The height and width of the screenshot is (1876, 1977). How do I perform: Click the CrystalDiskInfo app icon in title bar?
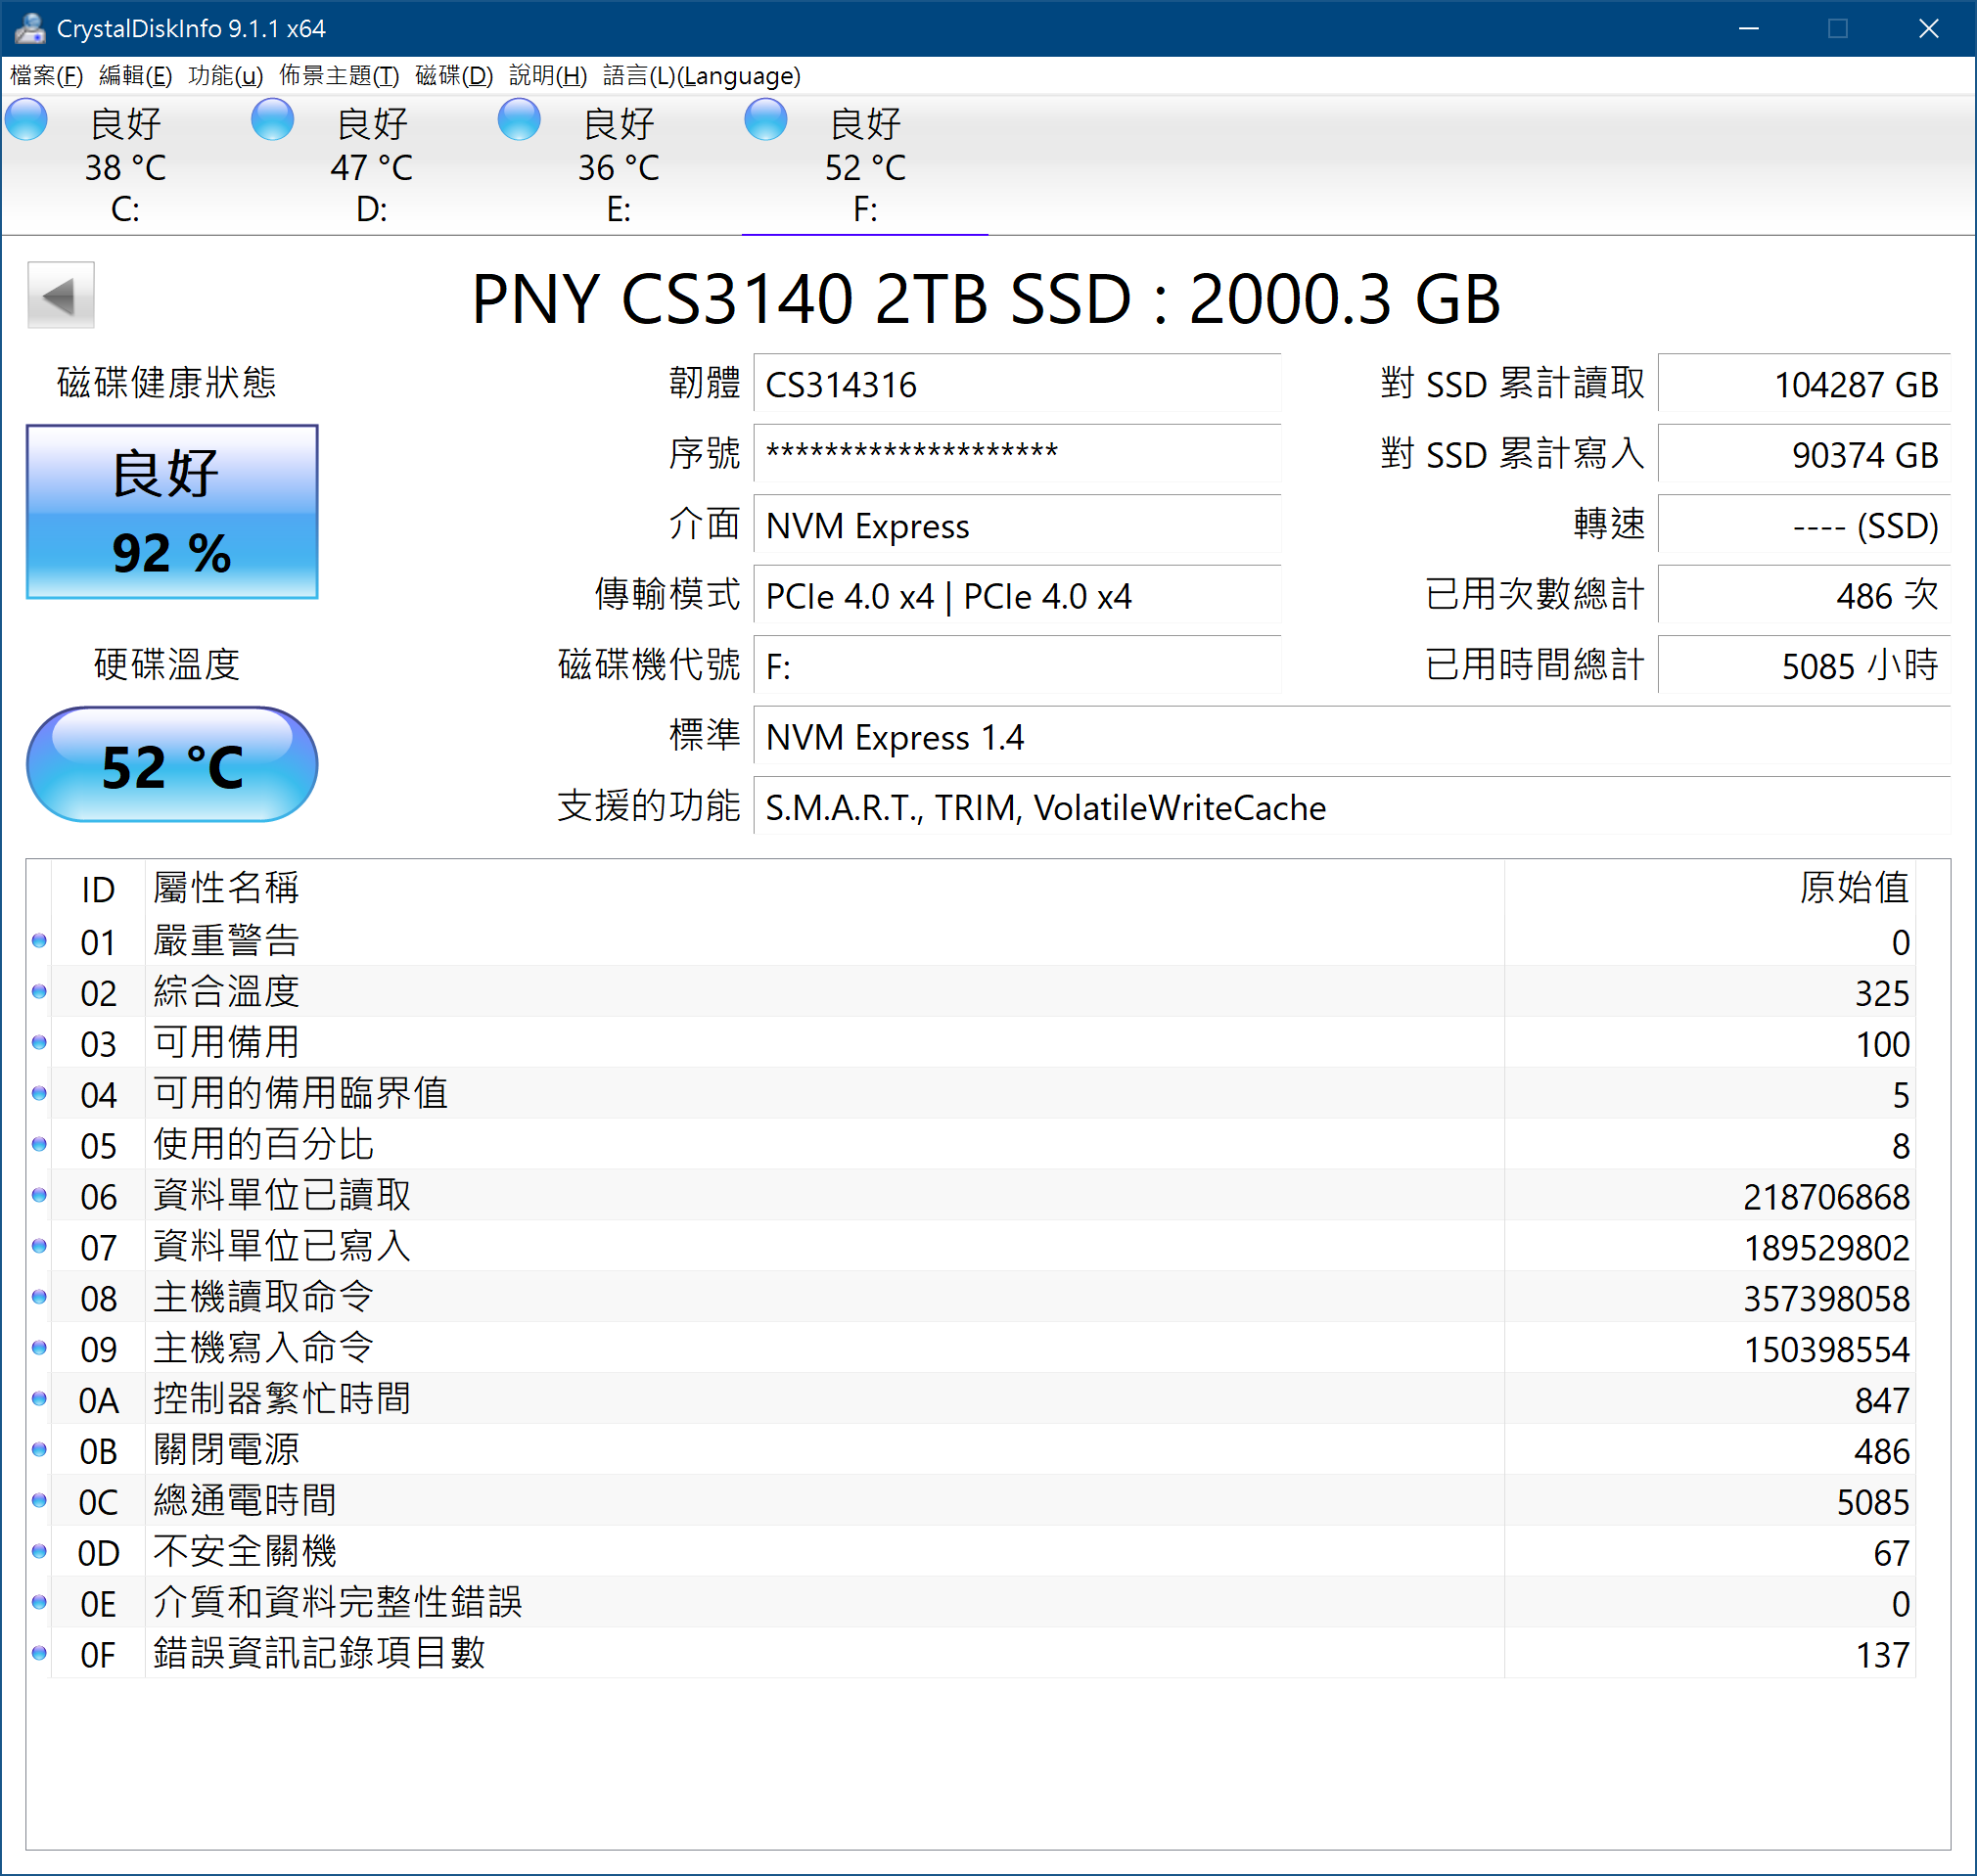[x=29, y=28]
